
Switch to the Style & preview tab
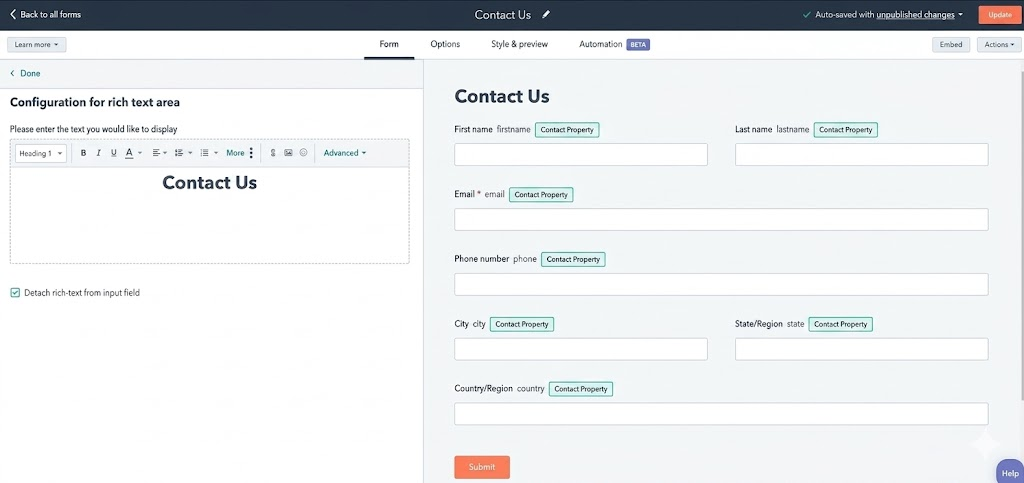click(x=519, y=44)
